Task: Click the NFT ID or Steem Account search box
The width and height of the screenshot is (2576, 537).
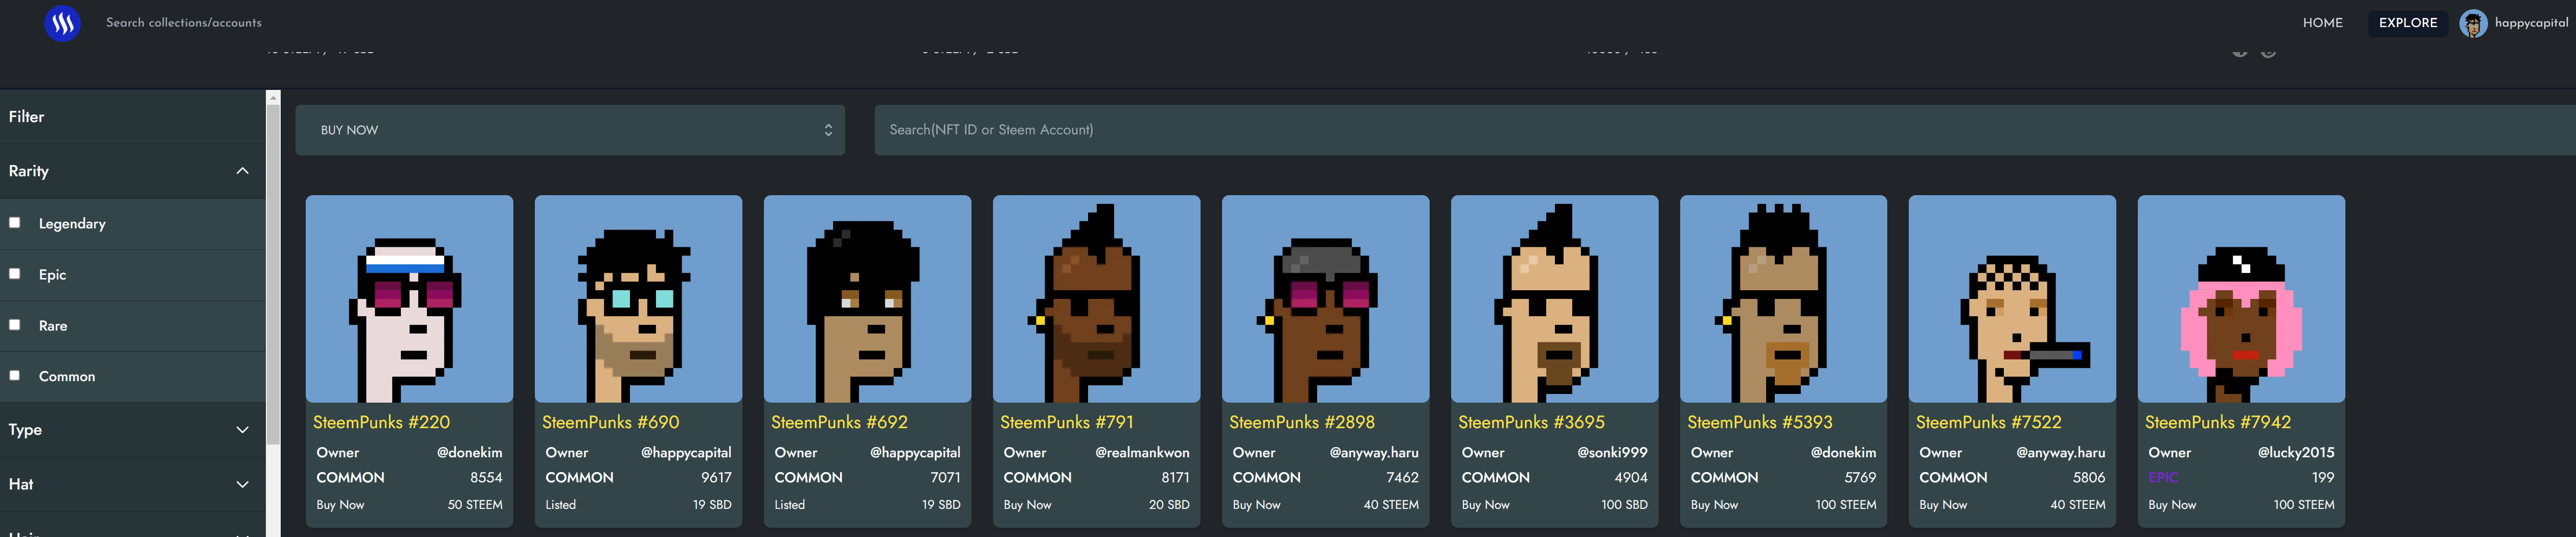Action: (1724, 130)
